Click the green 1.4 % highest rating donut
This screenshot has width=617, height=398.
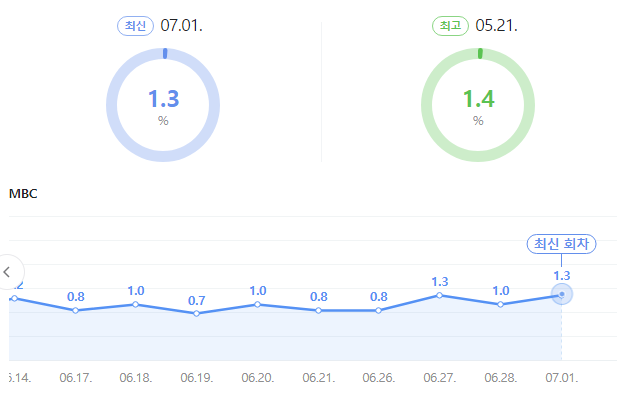[478, 105]
